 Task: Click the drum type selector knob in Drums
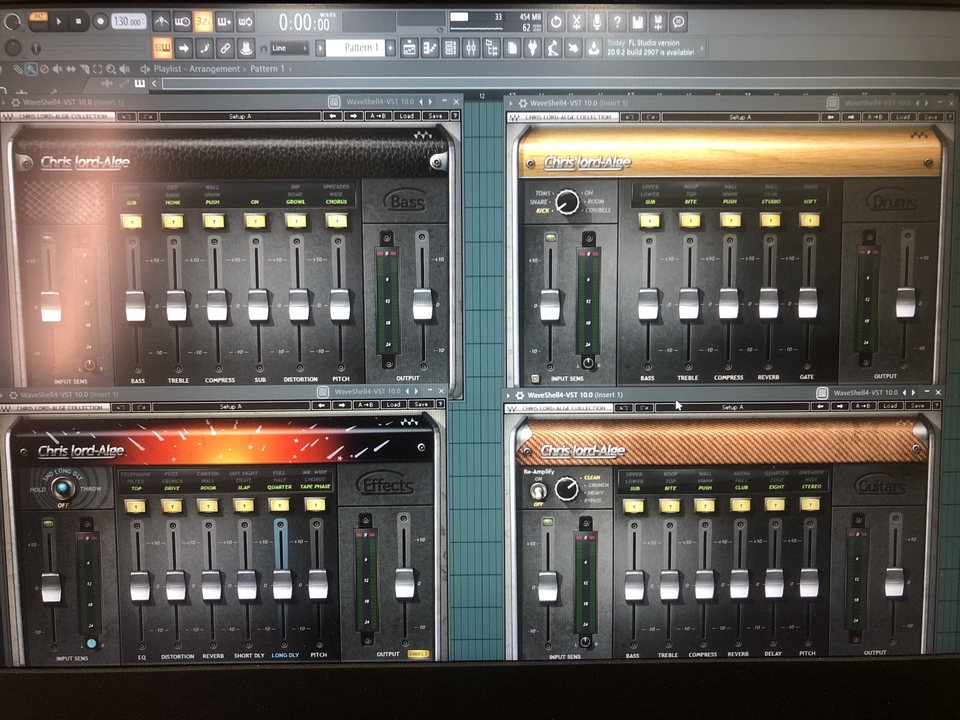click(x=567, y=201)
